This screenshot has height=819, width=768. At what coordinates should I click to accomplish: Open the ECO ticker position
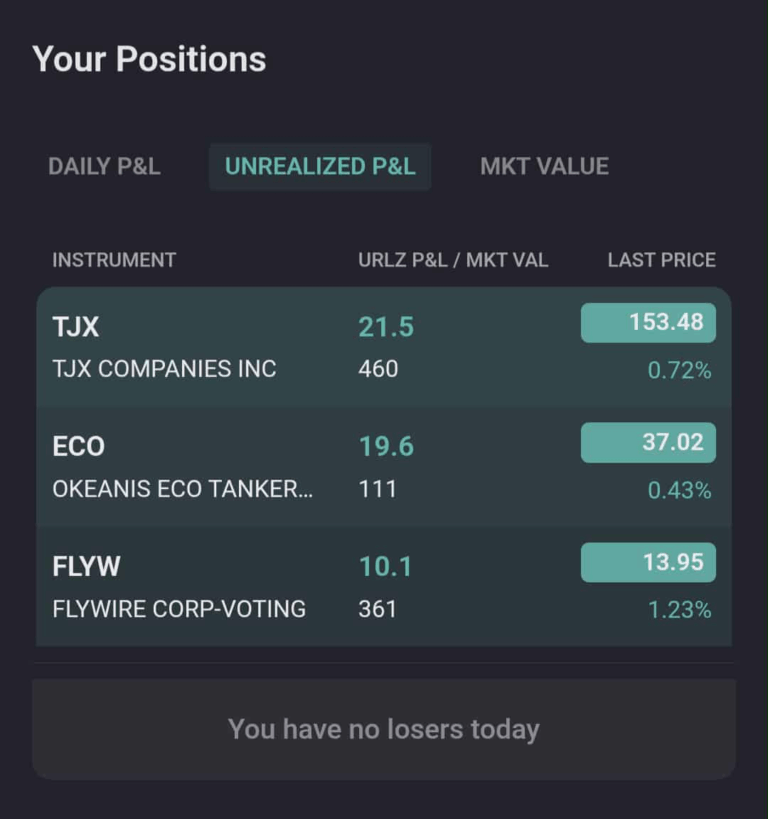[78, 447]
